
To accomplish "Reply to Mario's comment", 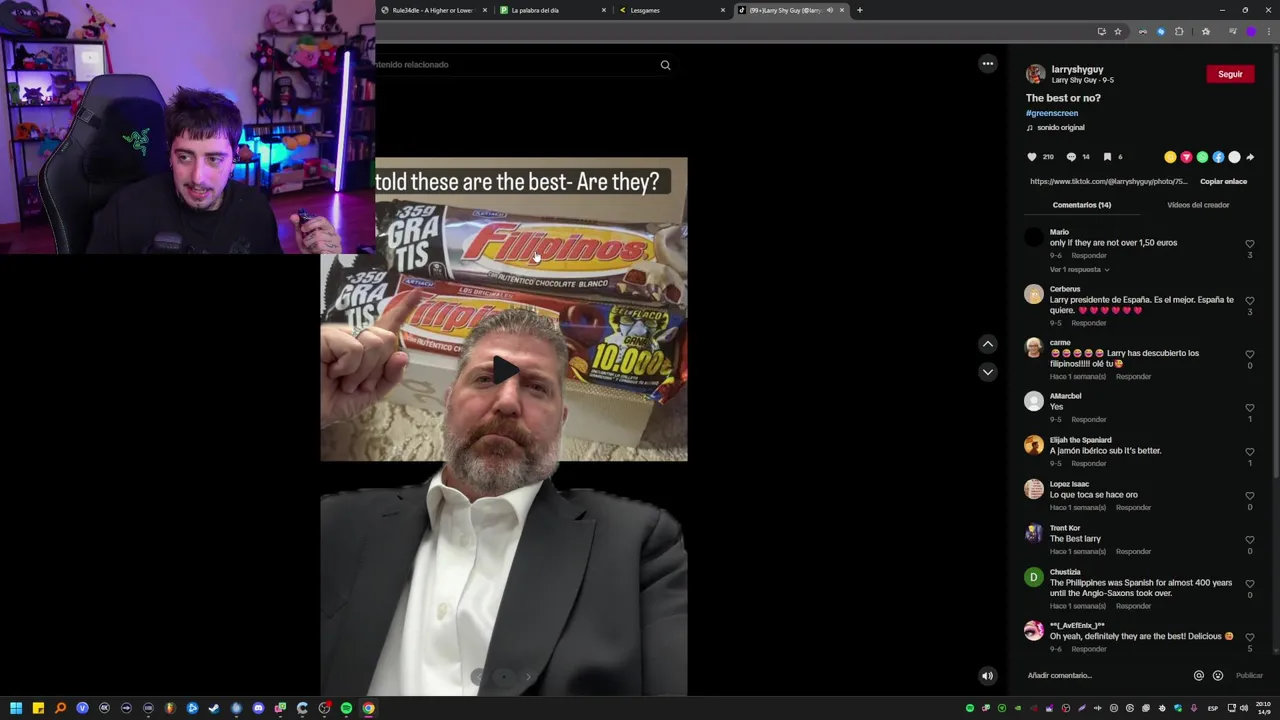I will tap(1089, 256).
